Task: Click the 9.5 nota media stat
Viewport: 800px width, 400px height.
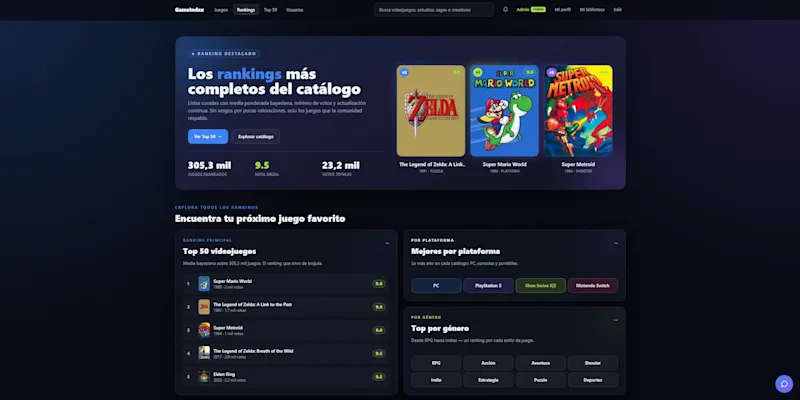Action: (x=267, y=168)
